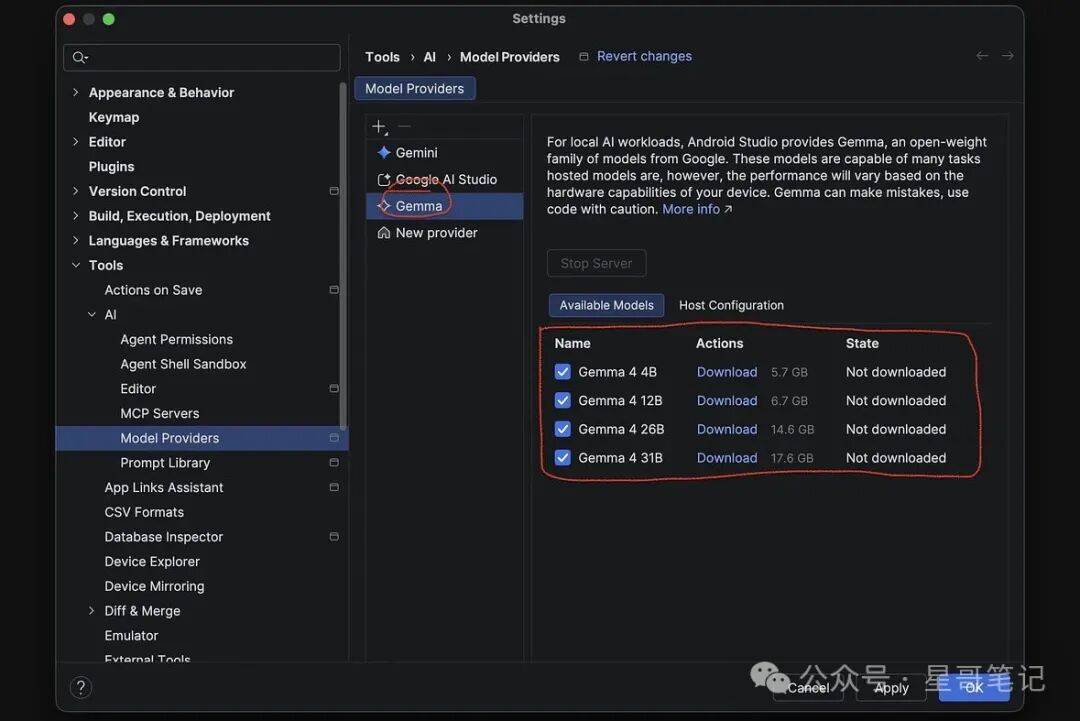The image size is (1080, 721).
Task: Click the plus icon to add provider
Action: [379, 127]
